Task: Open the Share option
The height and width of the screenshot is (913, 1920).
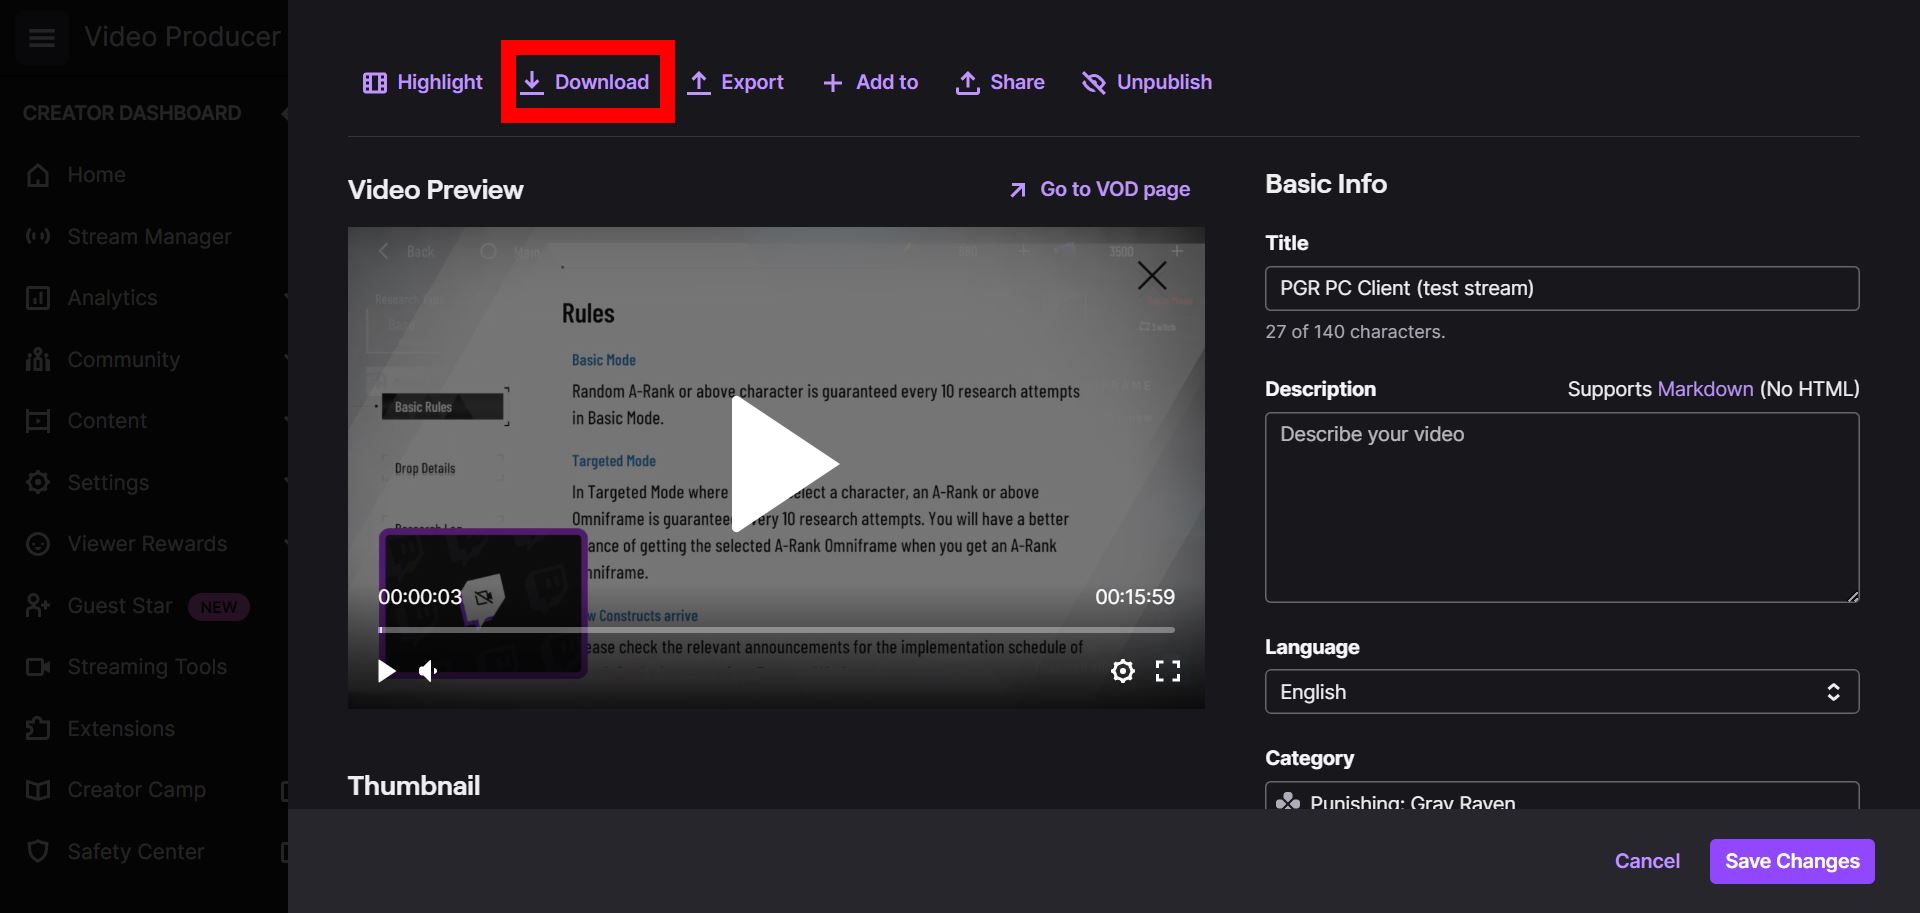Action: 967,82
